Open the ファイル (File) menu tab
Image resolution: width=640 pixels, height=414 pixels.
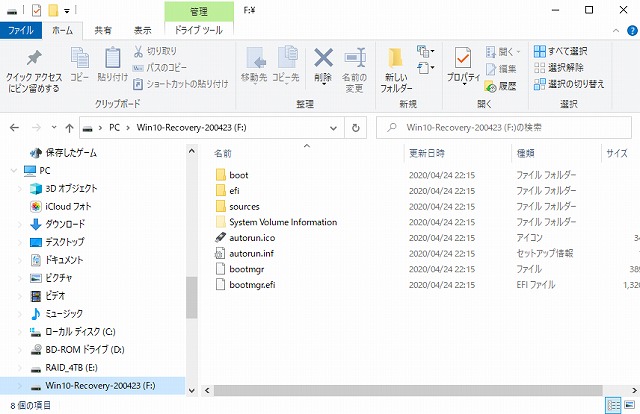[x=20, y=30]
